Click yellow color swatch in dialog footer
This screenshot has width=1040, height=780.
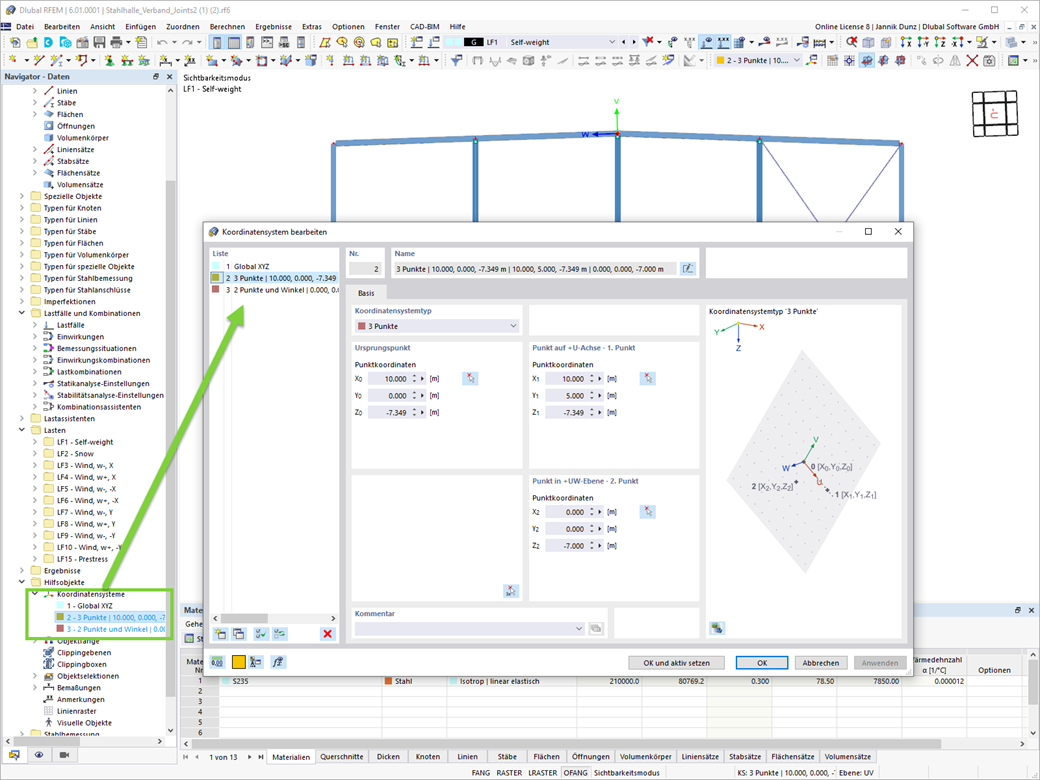coord(238,662)
